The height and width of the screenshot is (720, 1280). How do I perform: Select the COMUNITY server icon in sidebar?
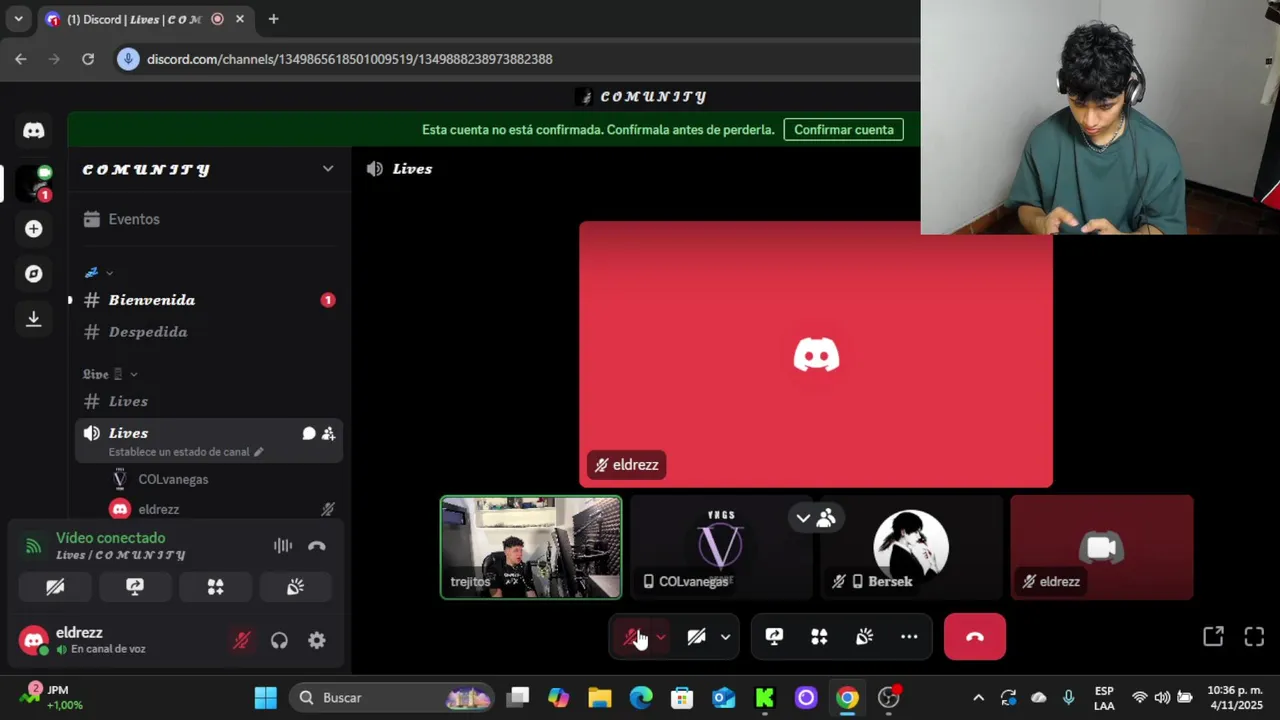34,182
